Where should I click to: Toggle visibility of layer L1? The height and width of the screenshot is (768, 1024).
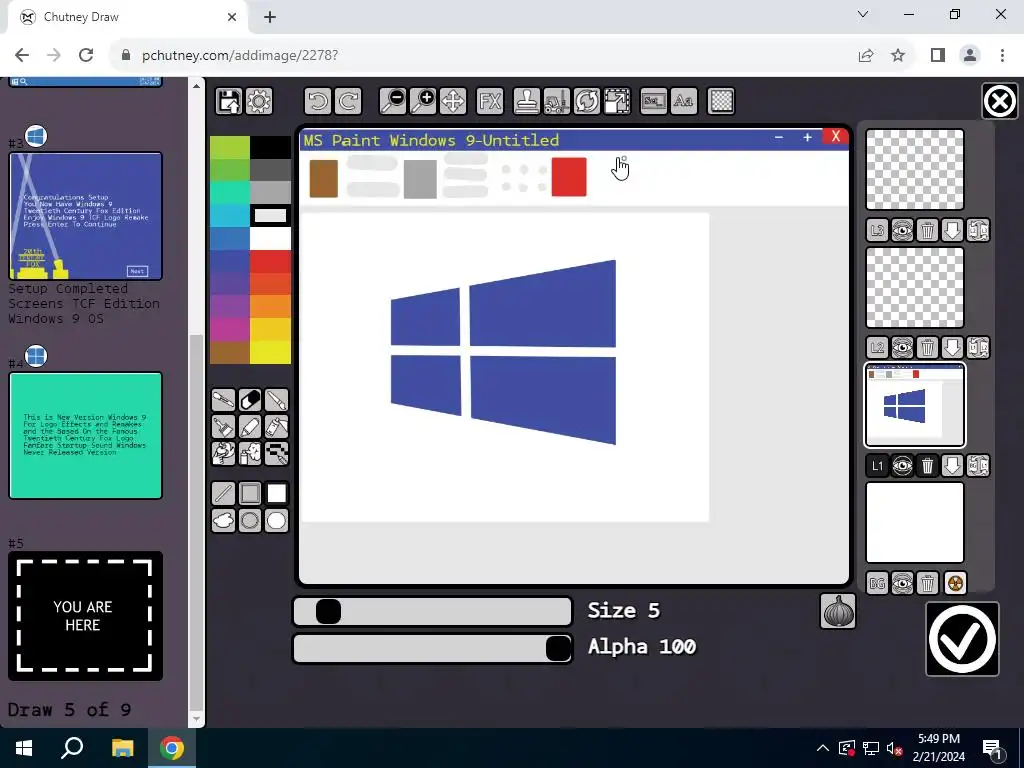coord(903,466)
